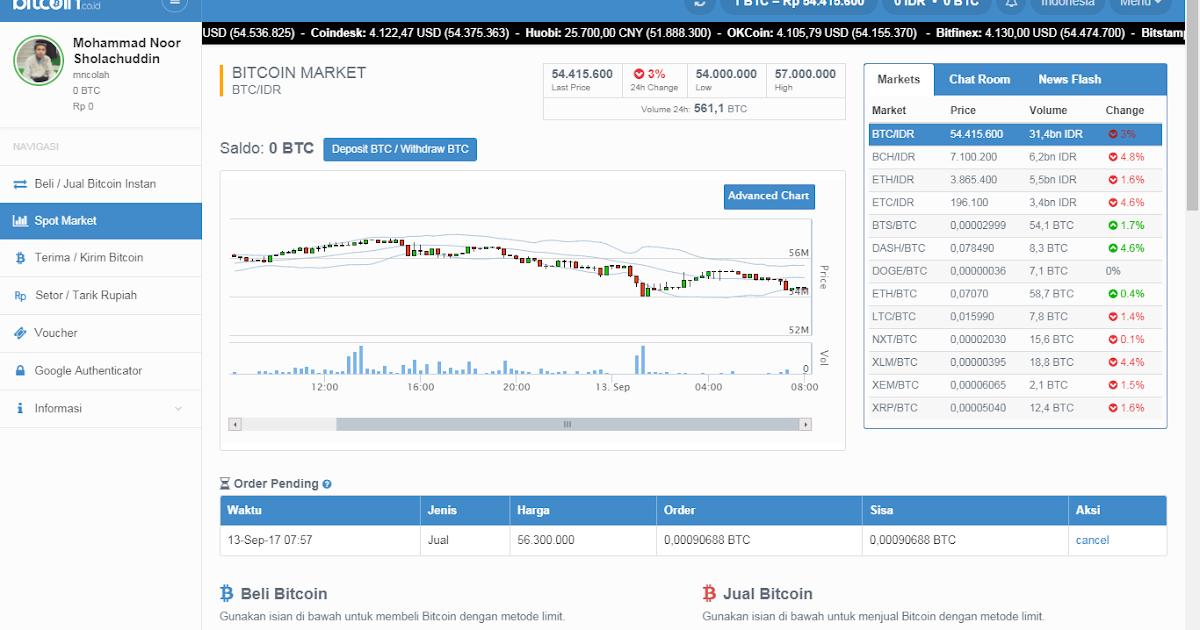
Task: Select Spot Market in the sidebar
Action: [x=100, y=221]
